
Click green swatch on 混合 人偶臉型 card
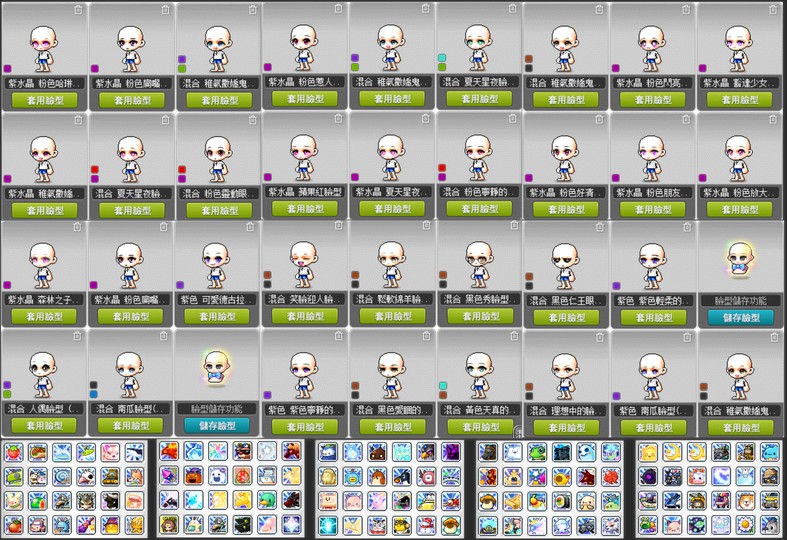click(7, 394)
